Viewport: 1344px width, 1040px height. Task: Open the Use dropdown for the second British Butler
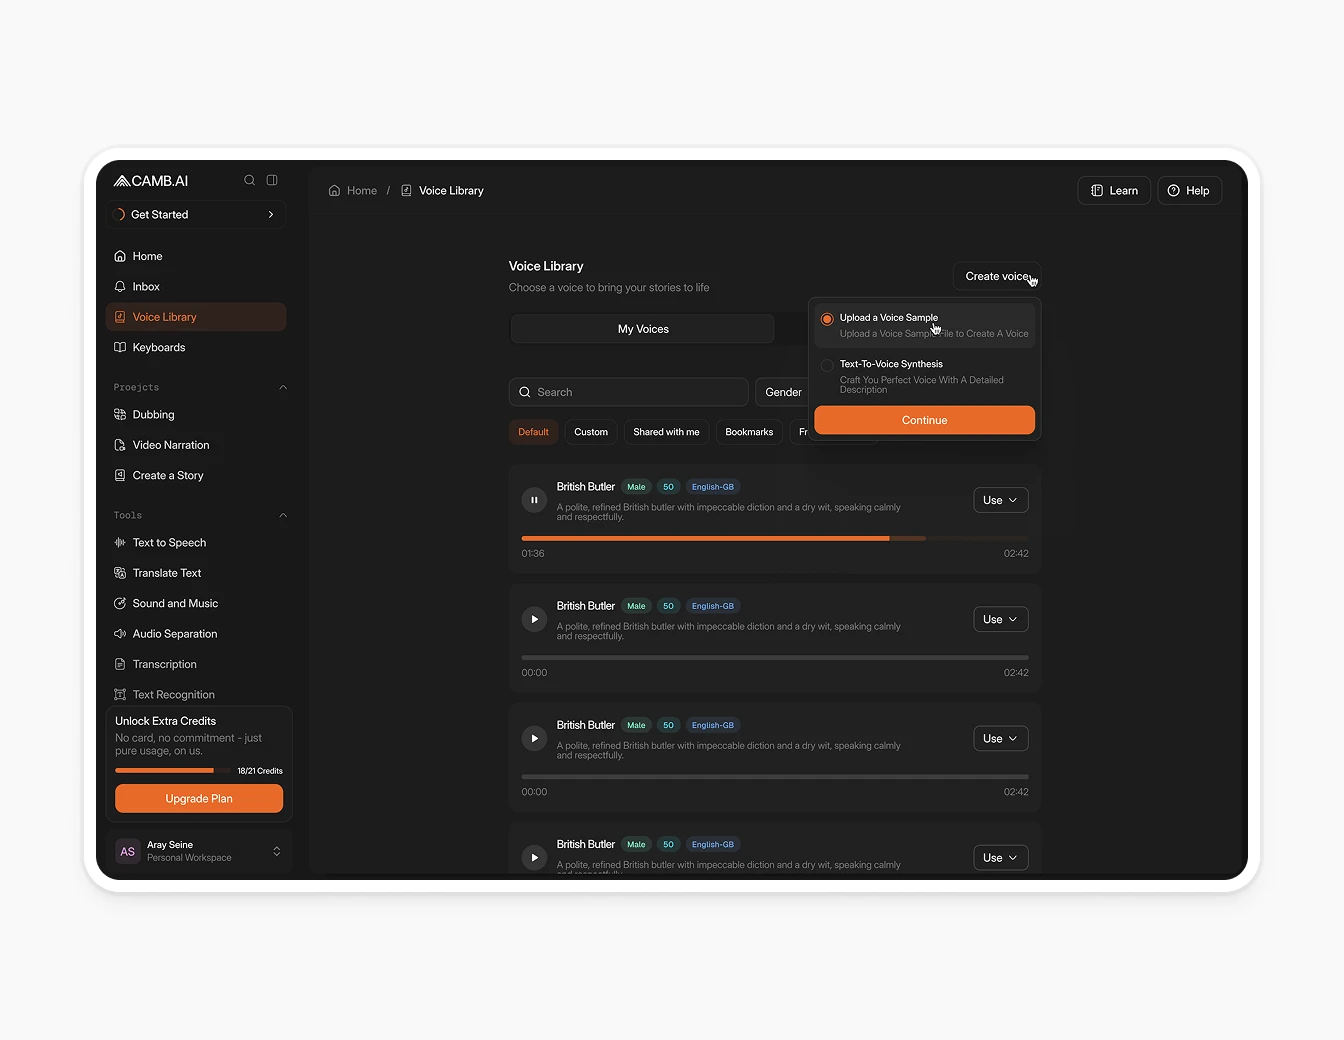pyautogui.click(x=1000, y=619)
